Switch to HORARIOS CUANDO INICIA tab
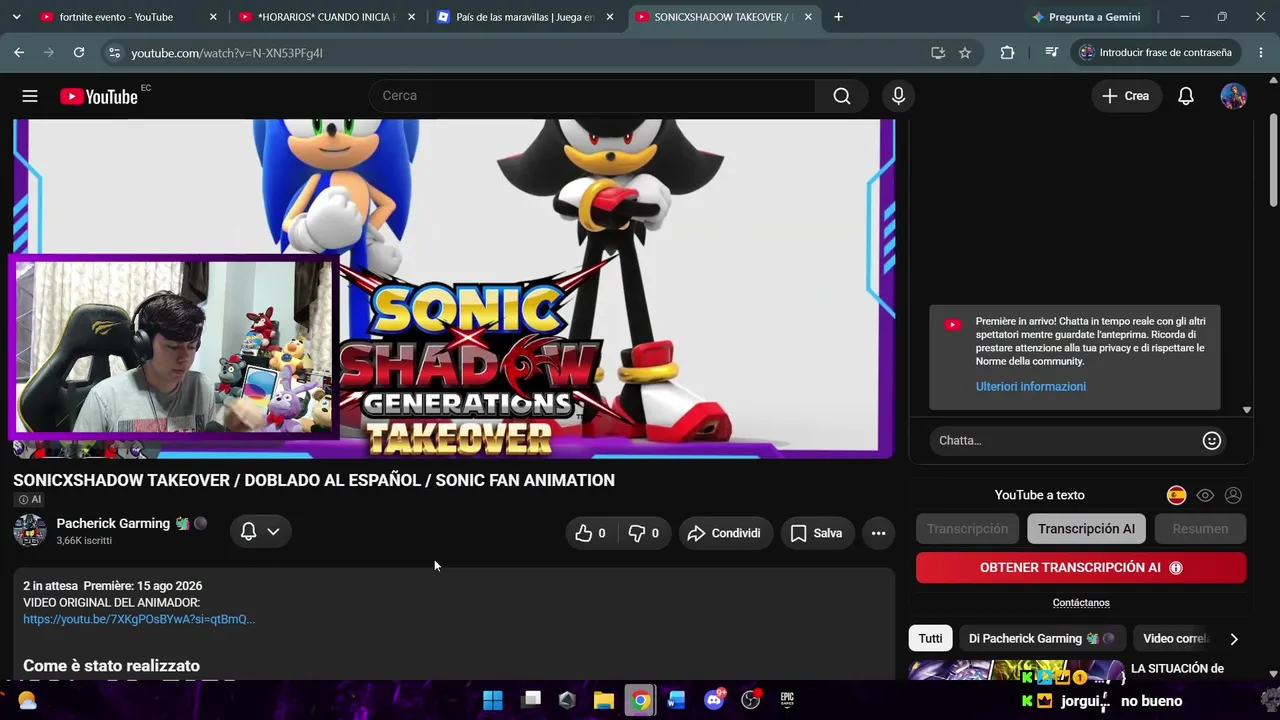 (x=324, y=17)
